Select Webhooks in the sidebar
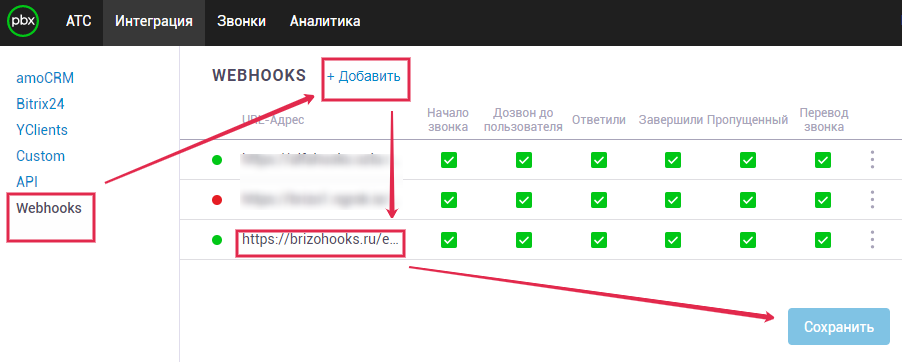 [49, 208]
